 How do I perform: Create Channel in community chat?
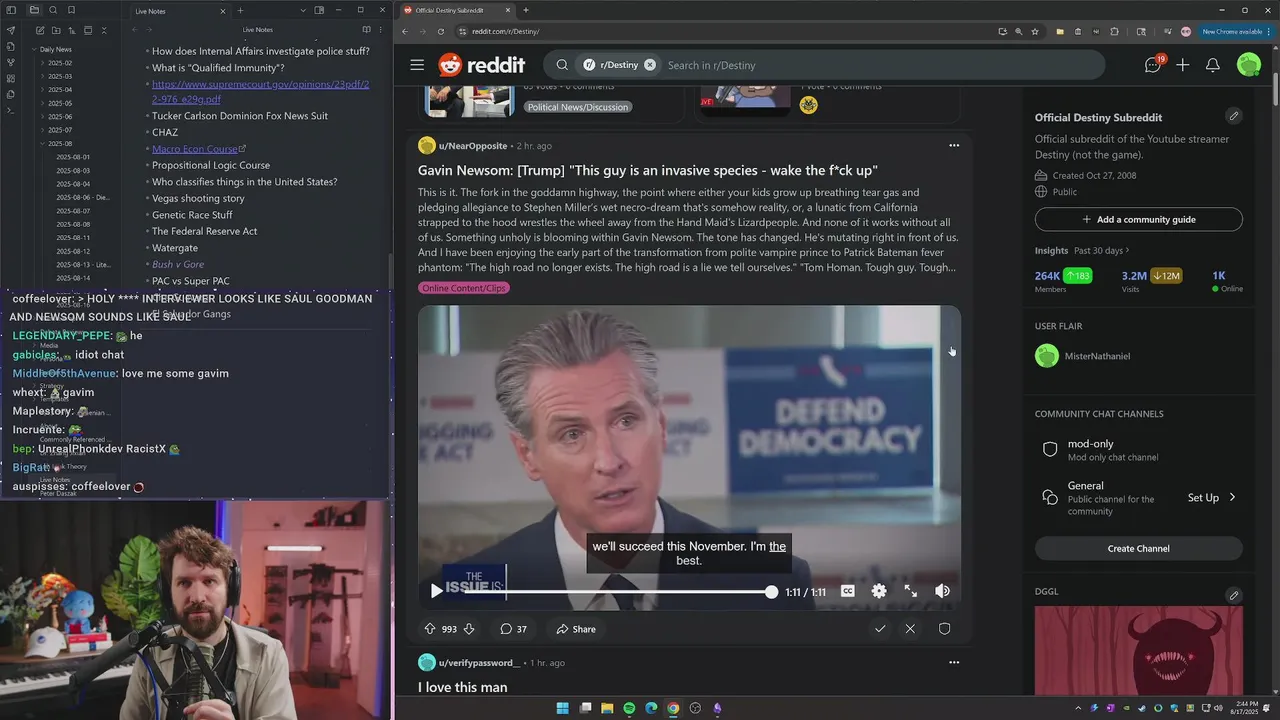tap(1139, 548)
